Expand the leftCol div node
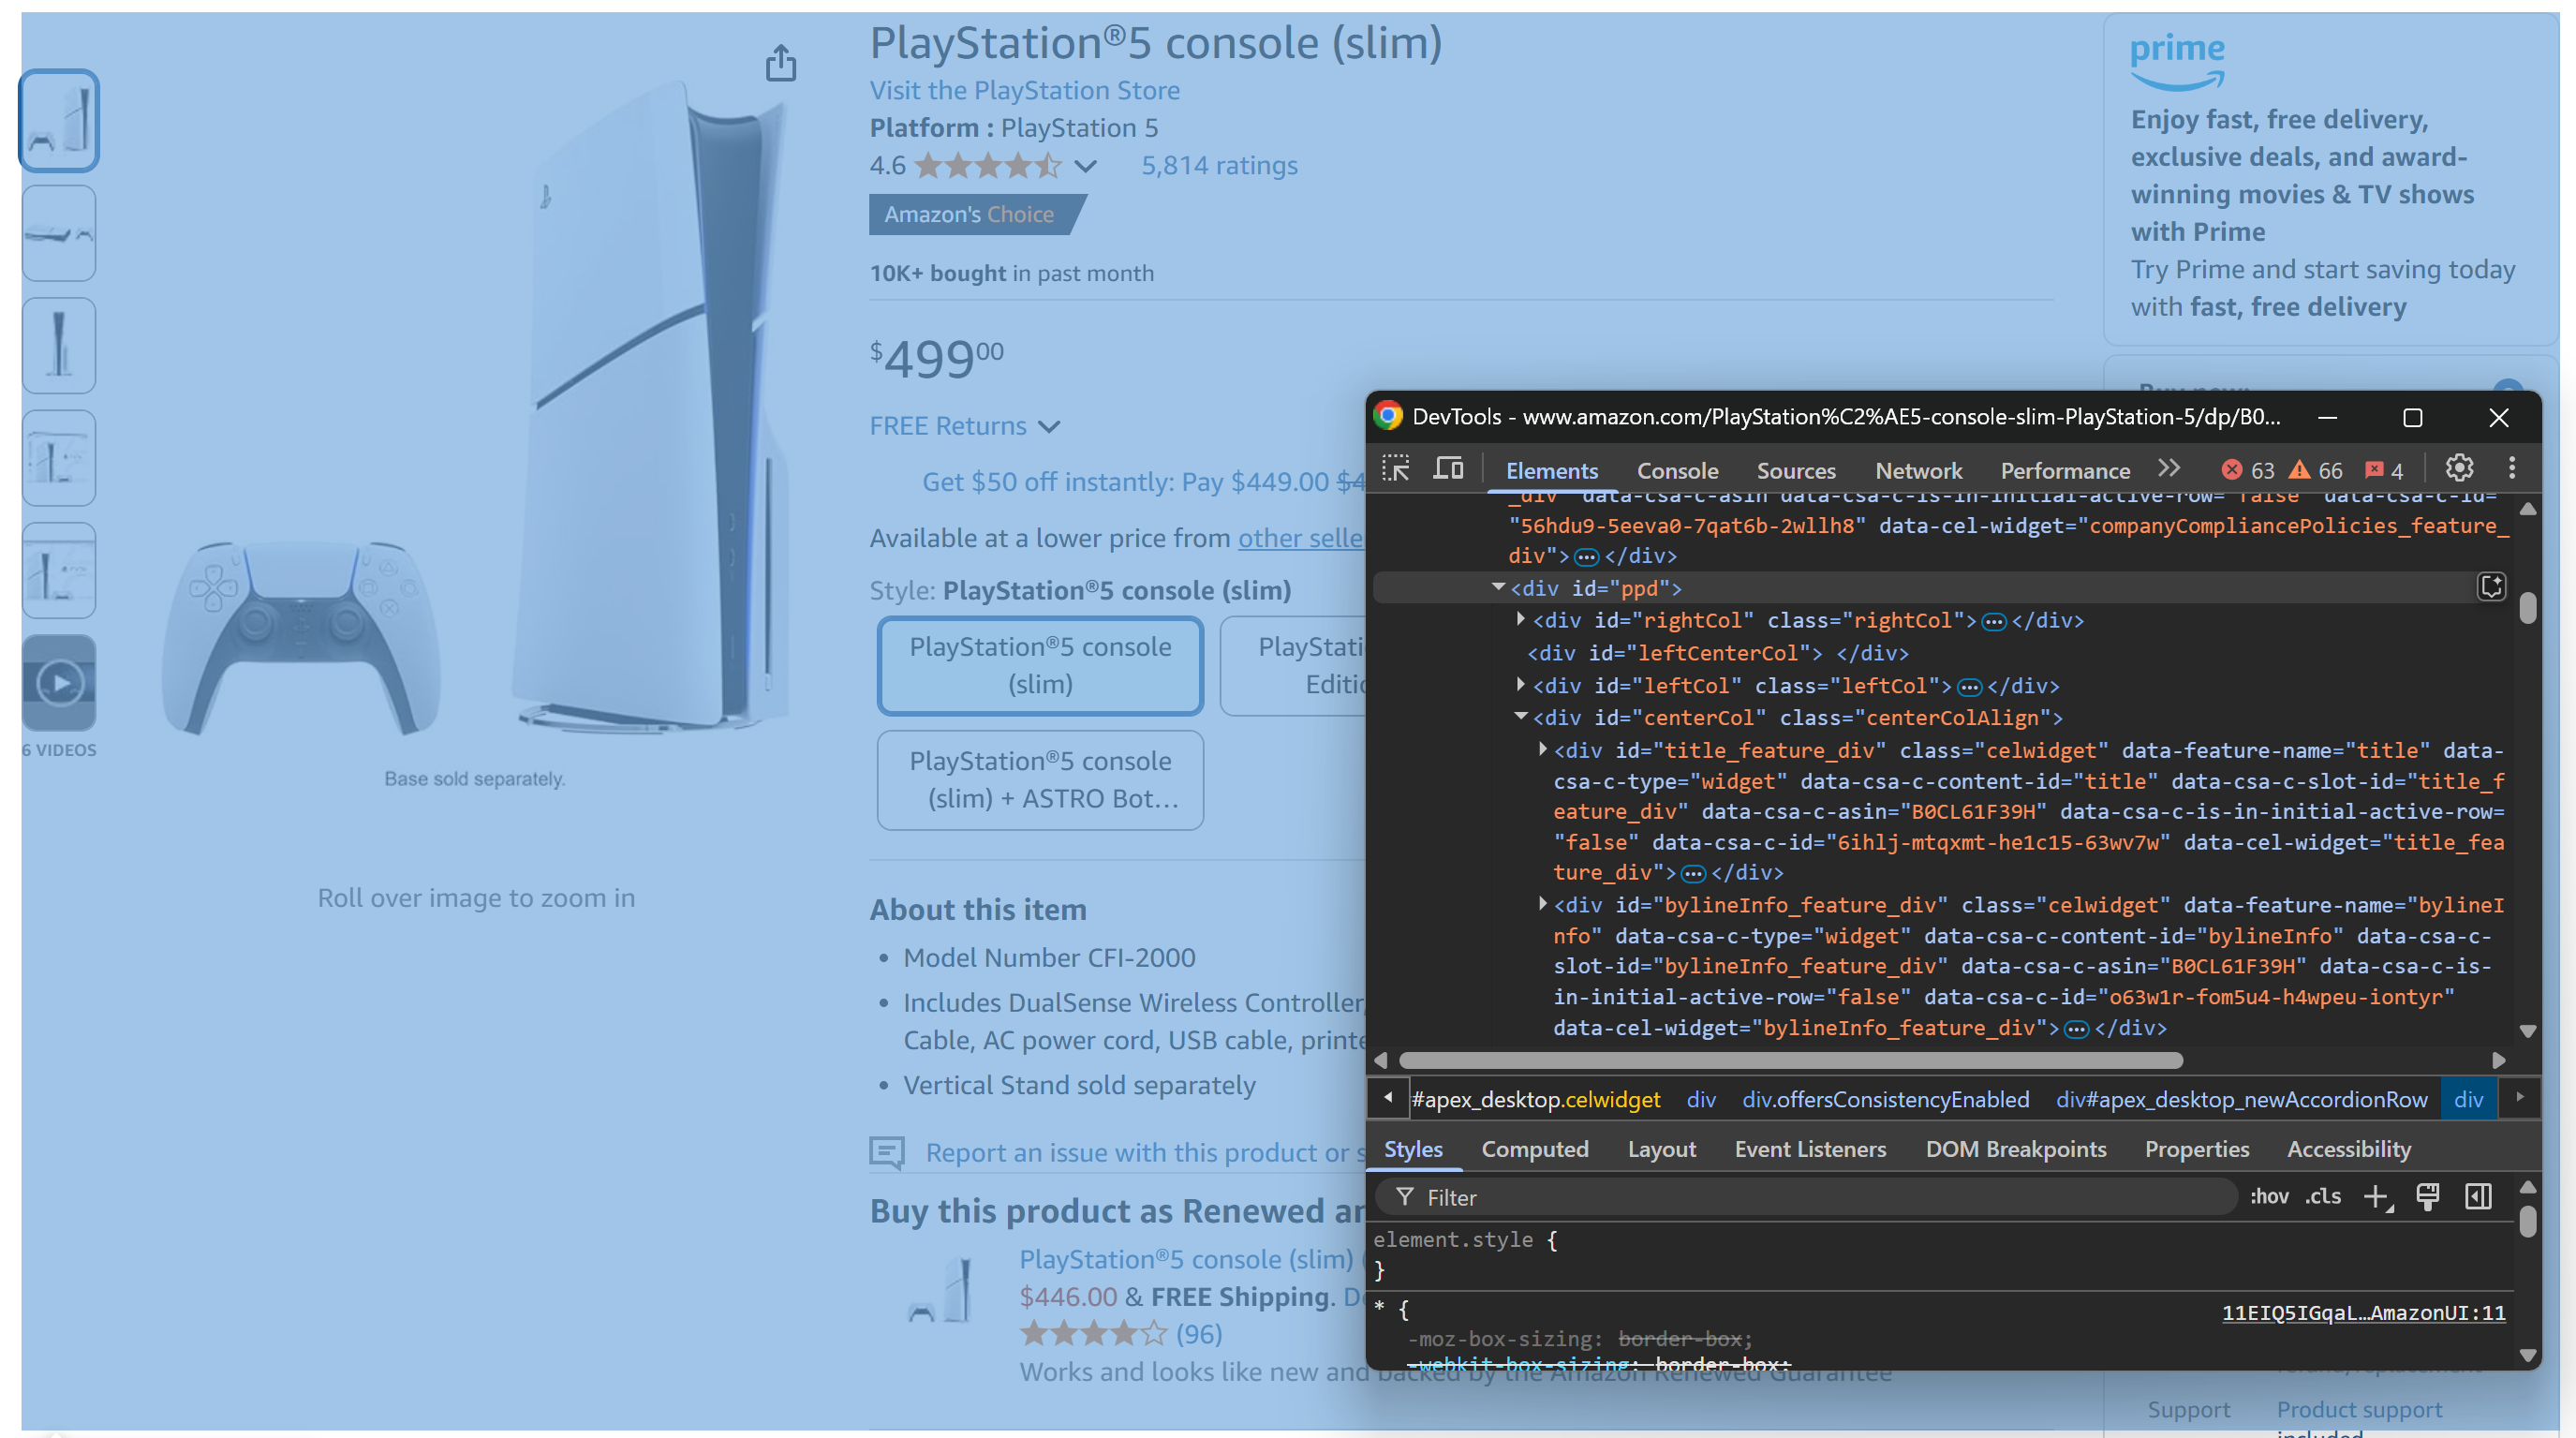Screen dimensions: 2576x1438 (1521, 685)
